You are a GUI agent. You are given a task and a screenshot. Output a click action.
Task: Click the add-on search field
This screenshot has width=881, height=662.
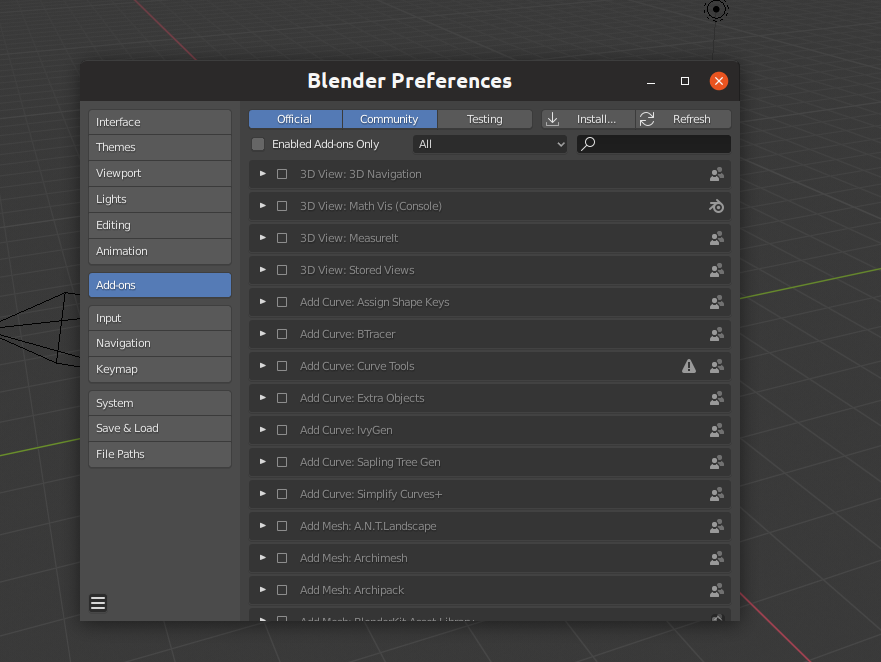pos(653,144)
